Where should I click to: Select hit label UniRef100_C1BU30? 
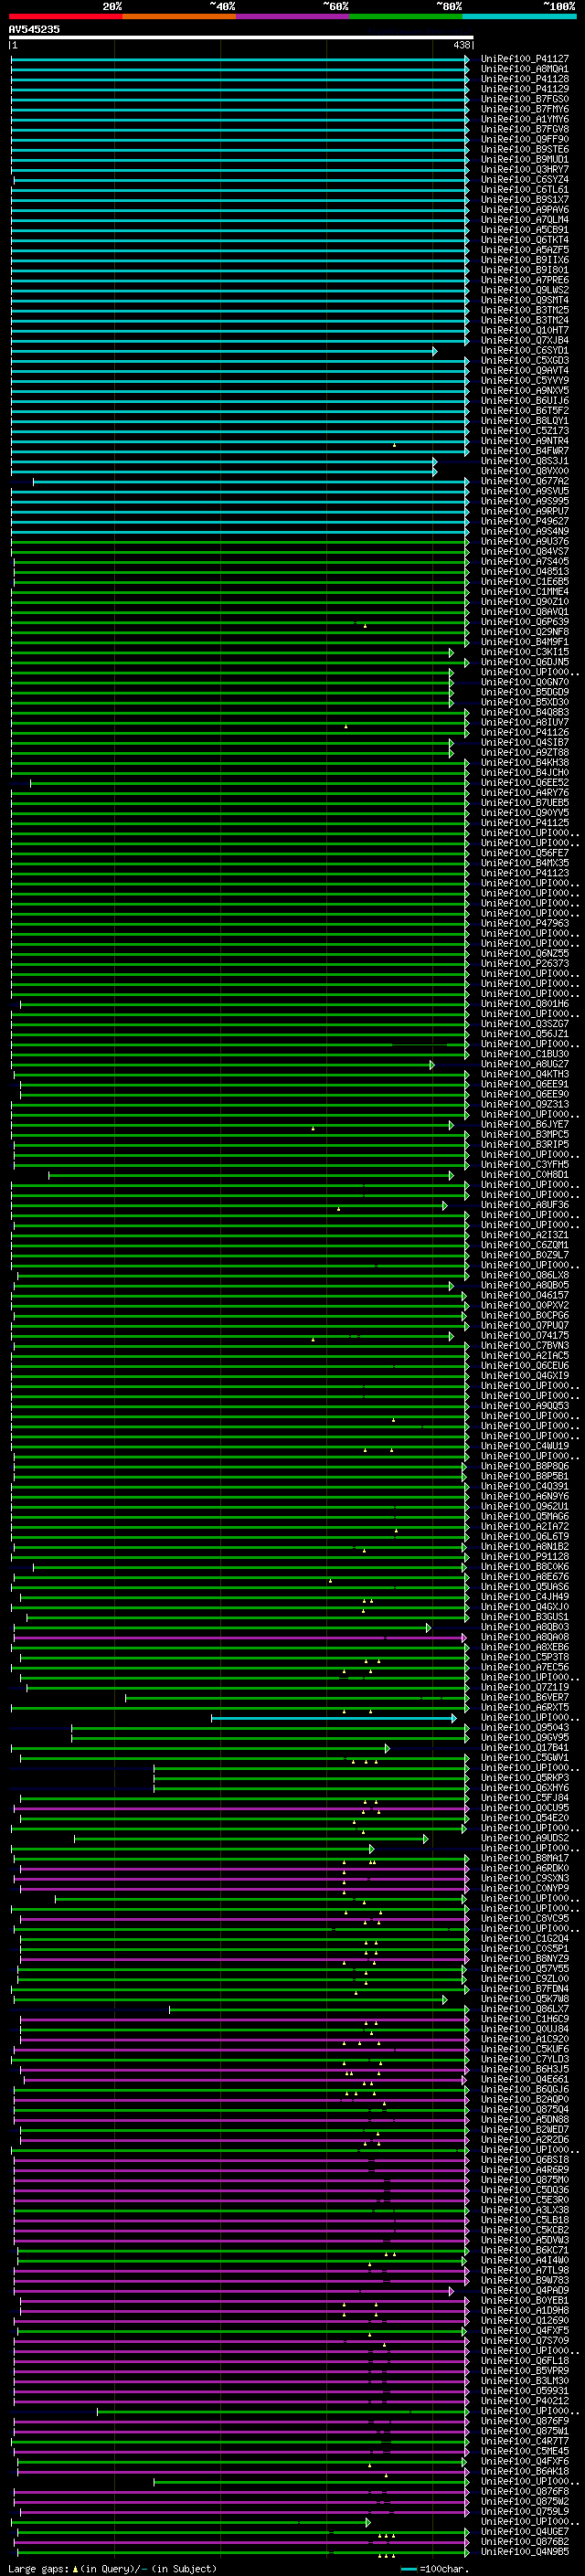[525, 1054]
